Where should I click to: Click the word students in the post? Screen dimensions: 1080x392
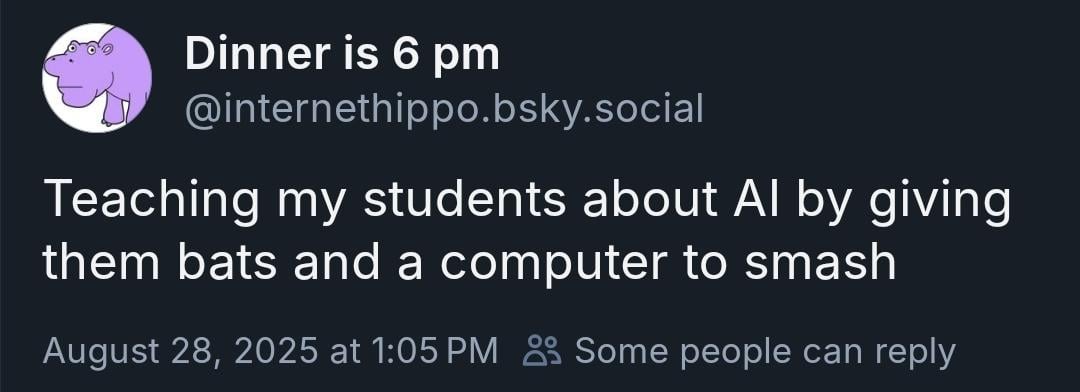(467, 198)
